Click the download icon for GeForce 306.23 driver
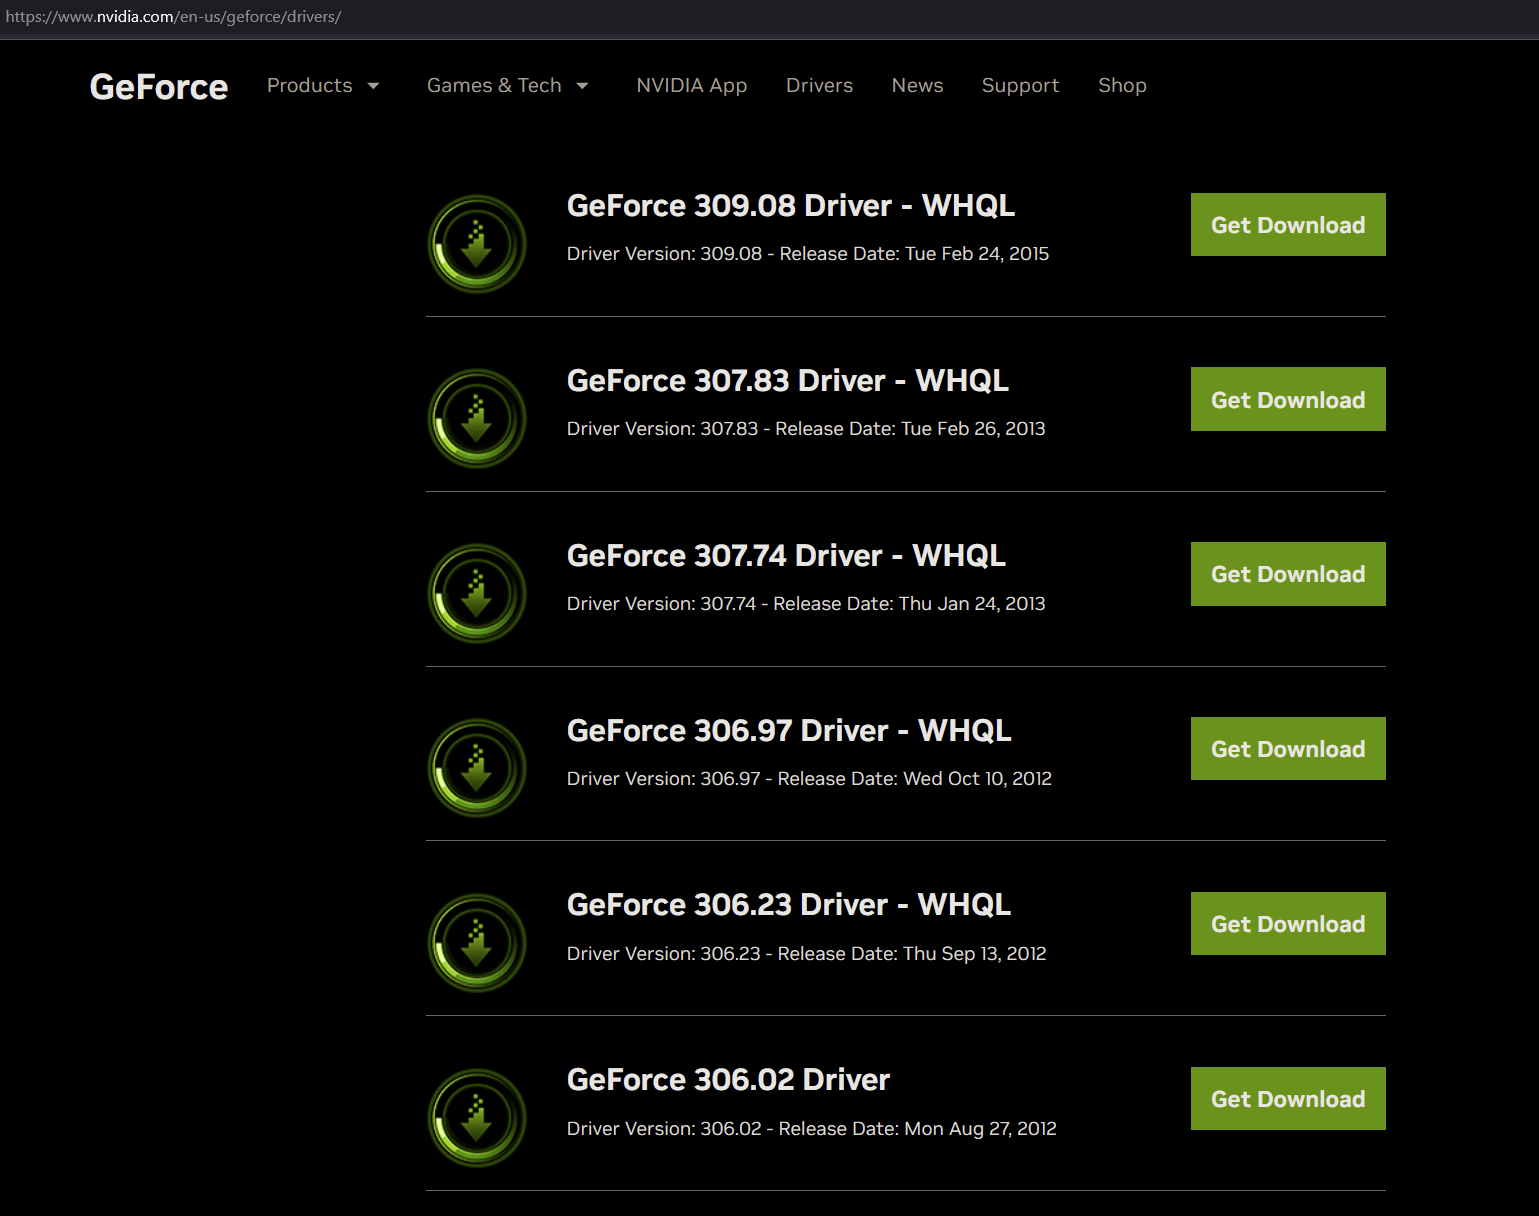The image size is (1539, 1216). (477, 943)
